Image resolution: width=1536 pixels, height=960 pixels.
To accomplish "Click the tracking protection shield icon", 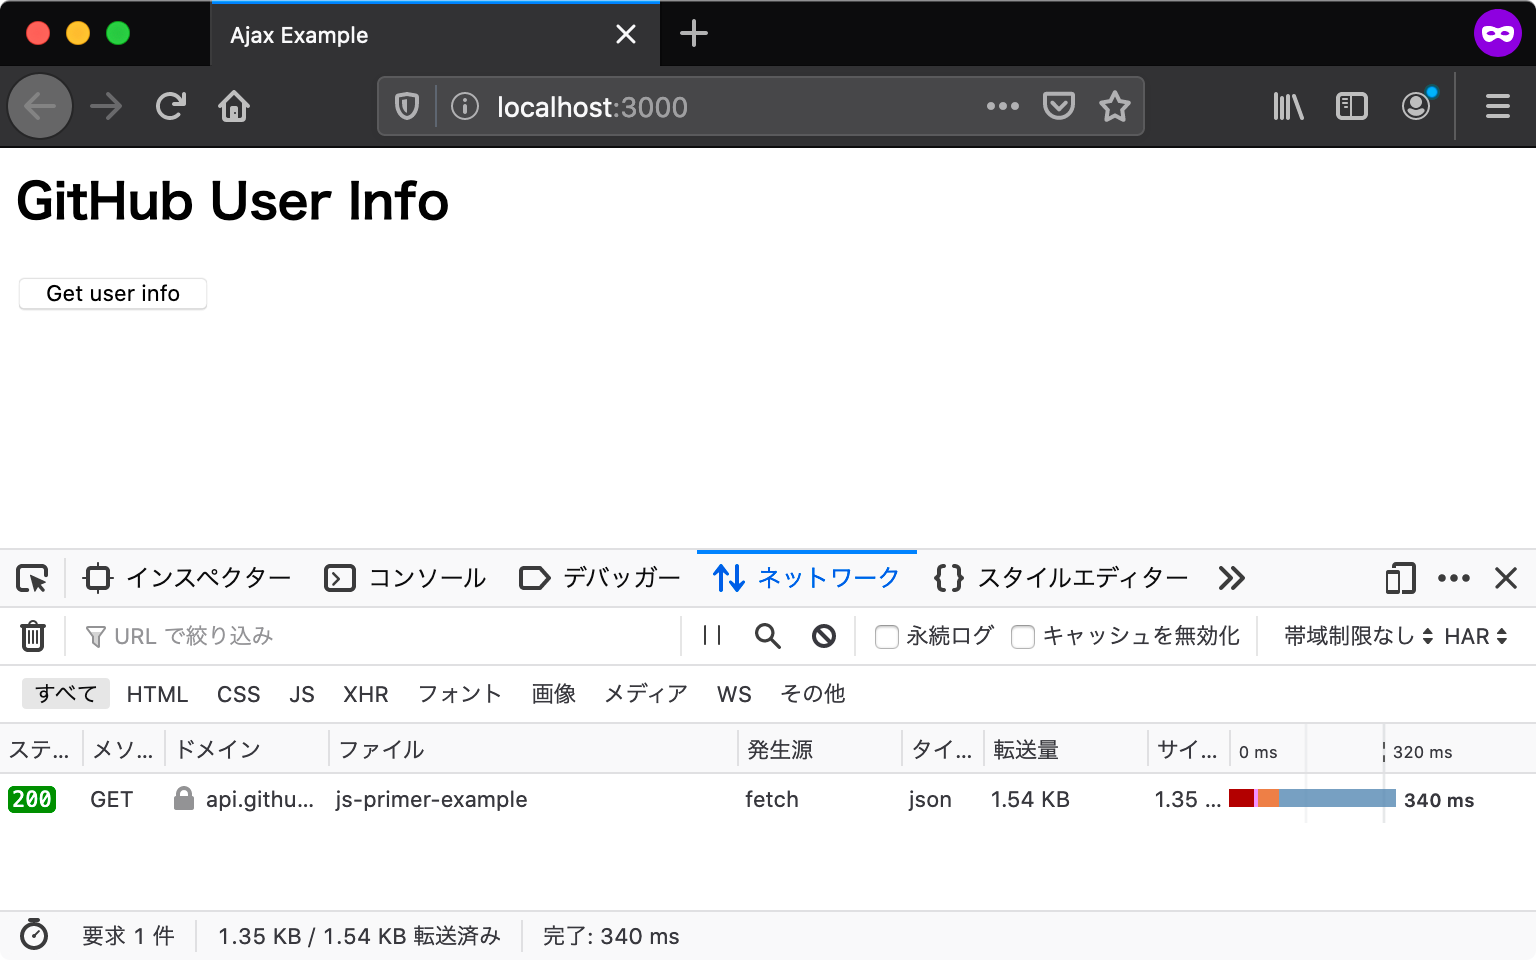I will click(x=406, y=106).
